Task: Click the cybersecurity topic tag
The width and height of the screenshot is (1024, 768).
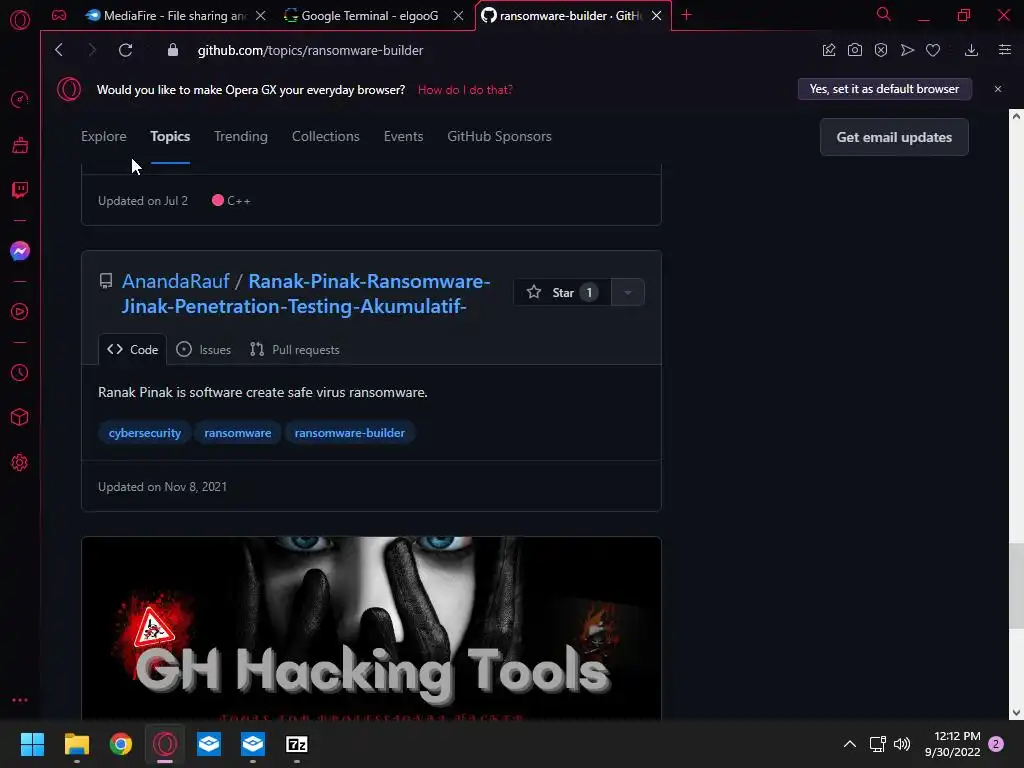Action: click(144, 433)
